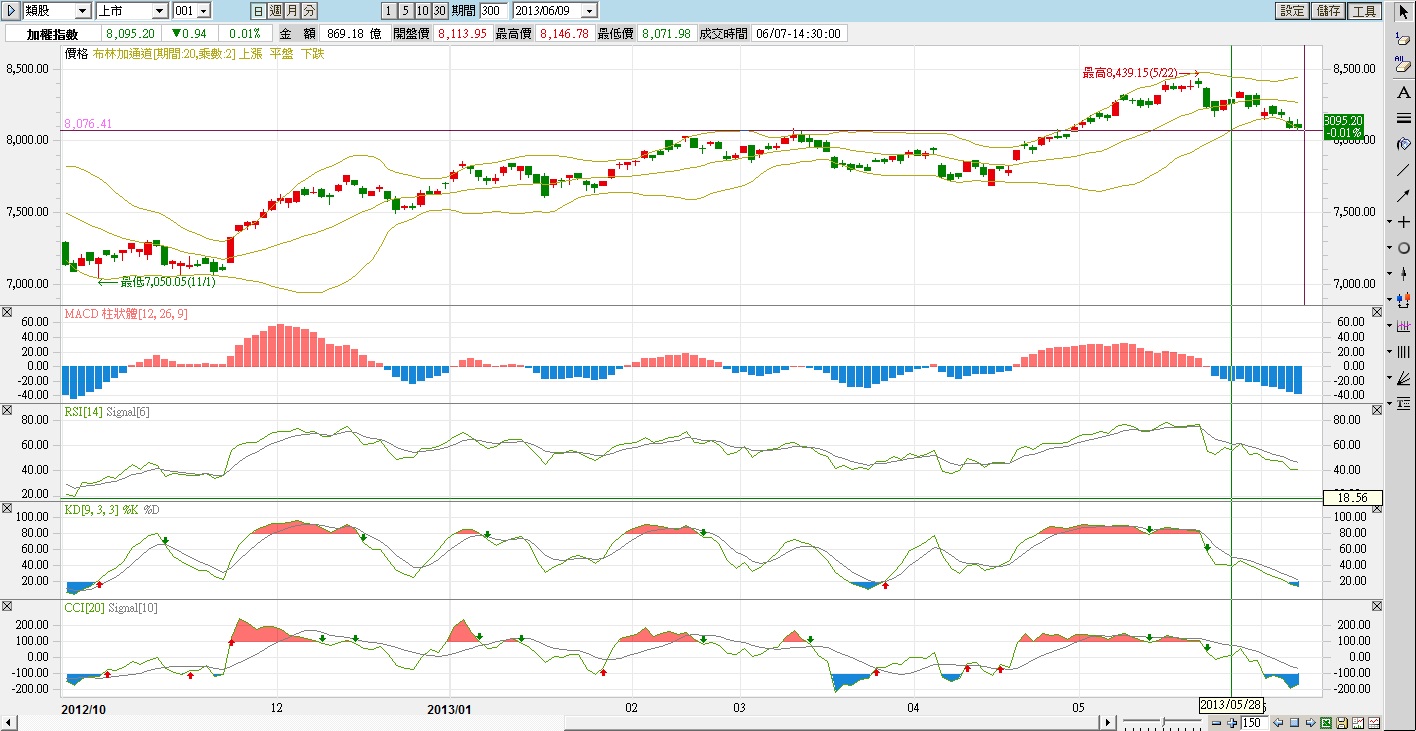Open the 2013/06/09 date dropdown
Viewport: 1416px width, 731px height.
(589, 11)
